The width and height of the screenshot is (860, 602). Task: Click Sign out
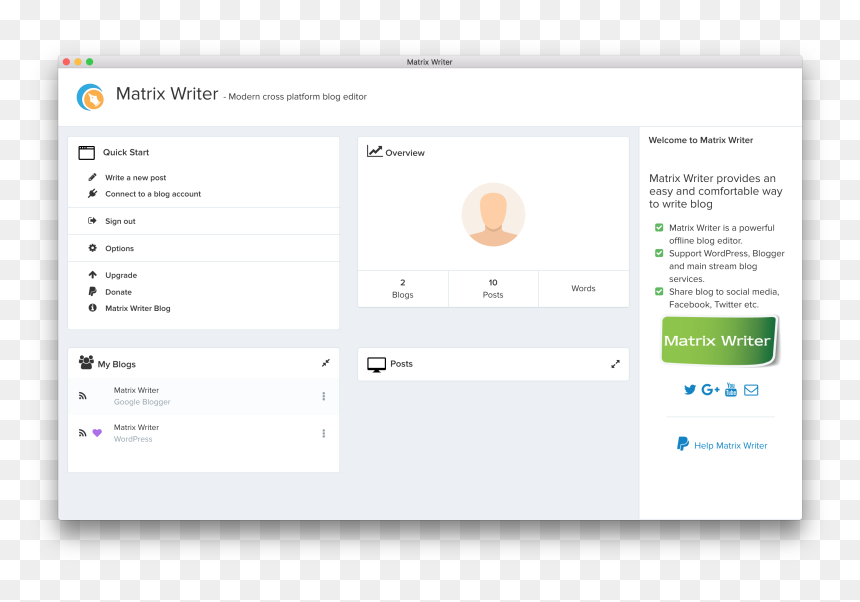[x=120, y=222]
